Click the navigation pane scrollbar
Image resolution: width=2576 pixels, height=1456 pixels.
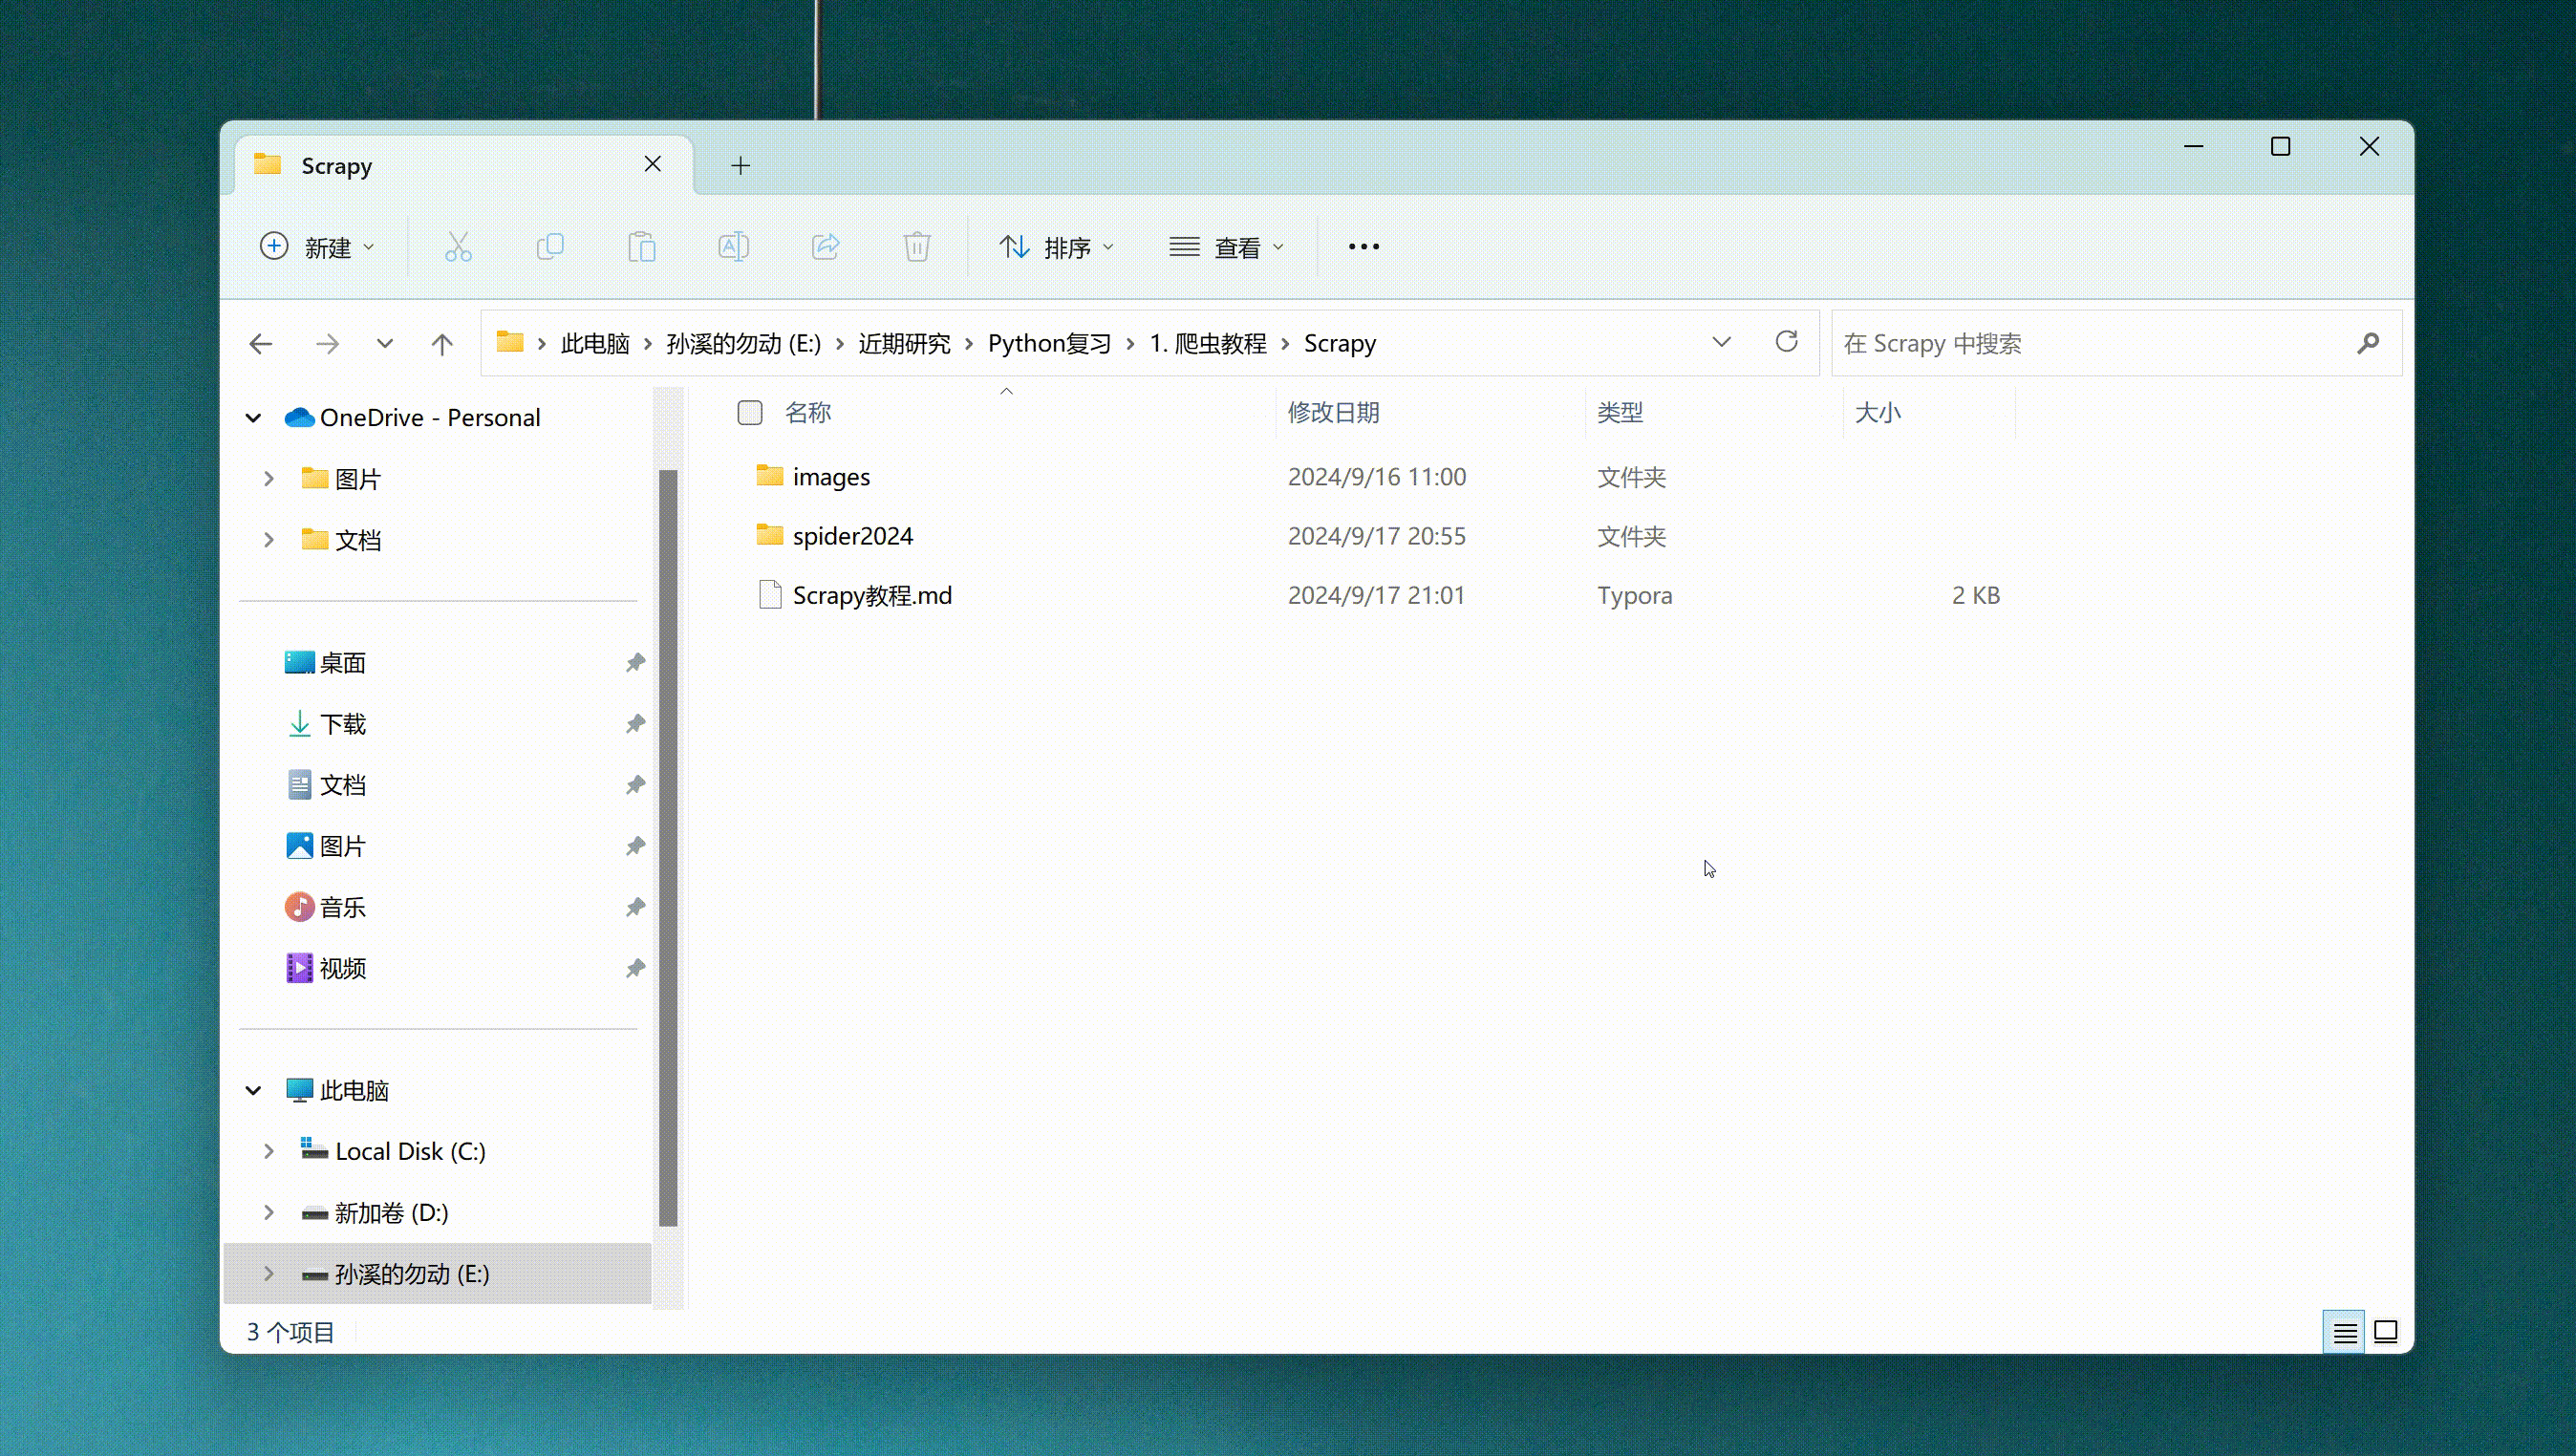668,846
